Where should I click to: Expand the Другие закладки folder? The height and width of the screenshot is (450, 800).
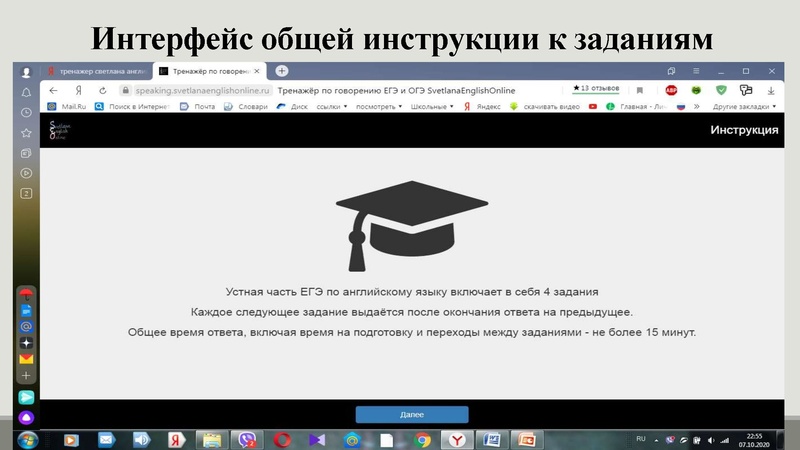tap(744, 107)
